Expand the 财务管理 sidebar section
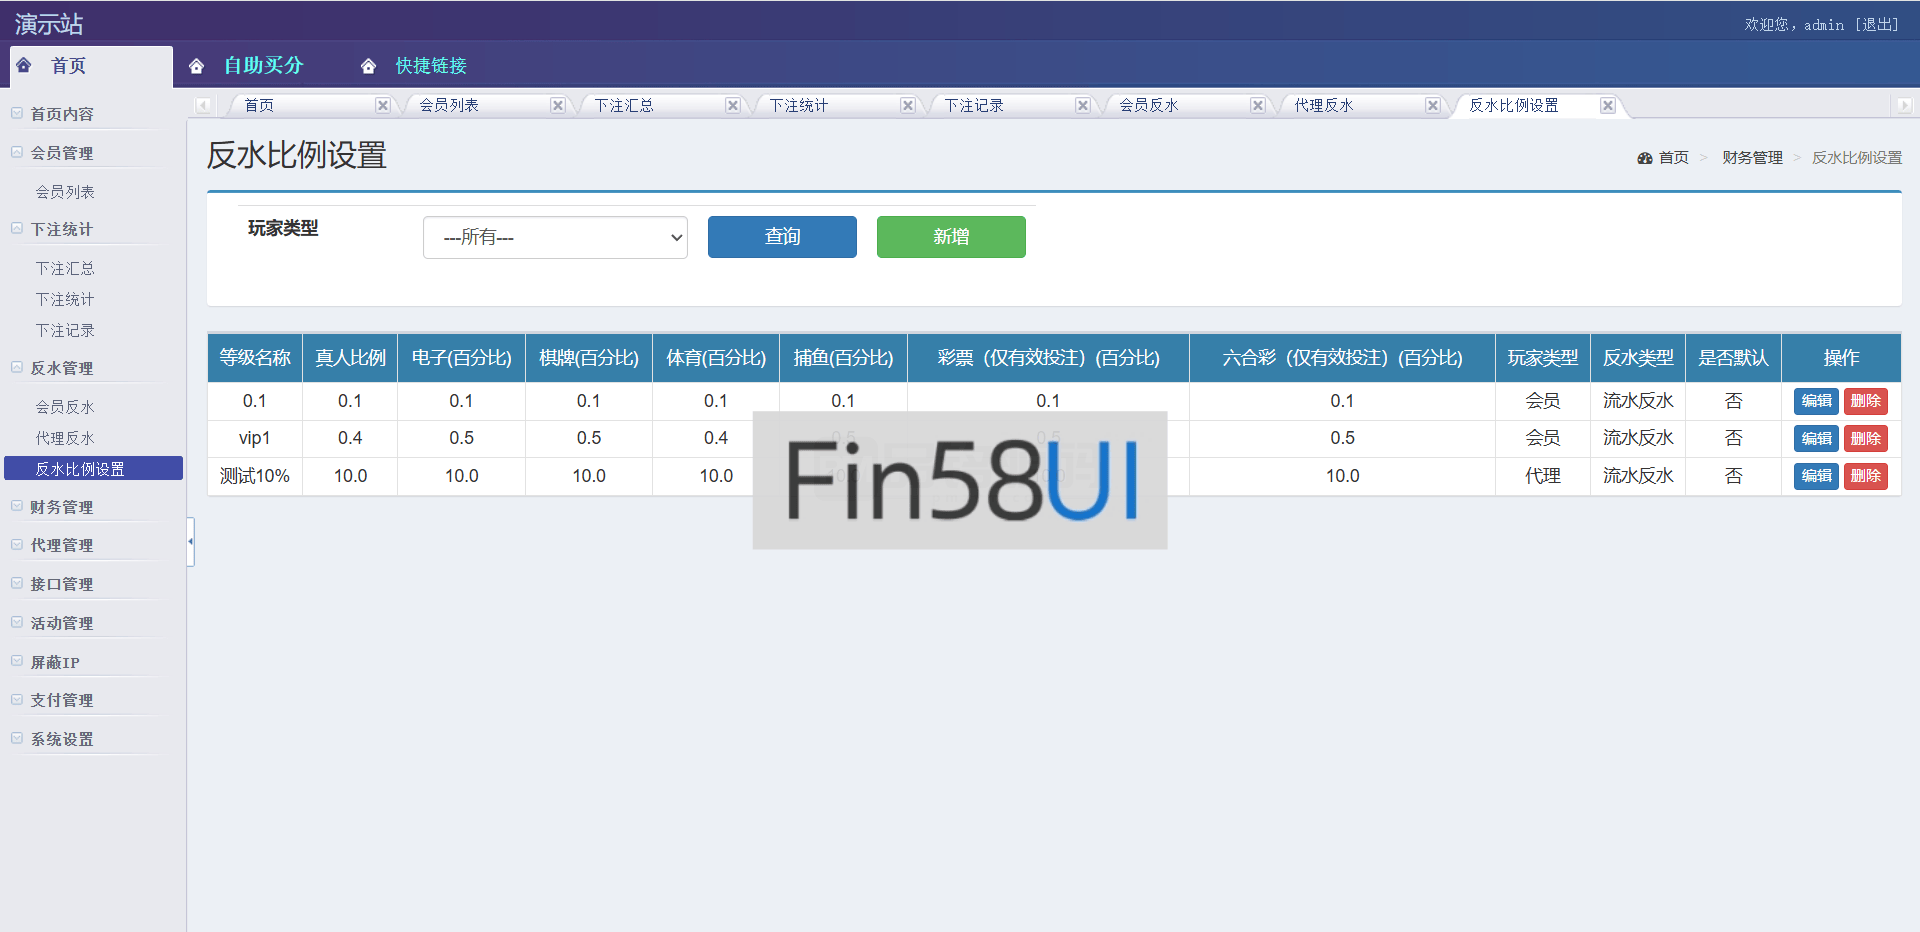 tap(61, 507)
